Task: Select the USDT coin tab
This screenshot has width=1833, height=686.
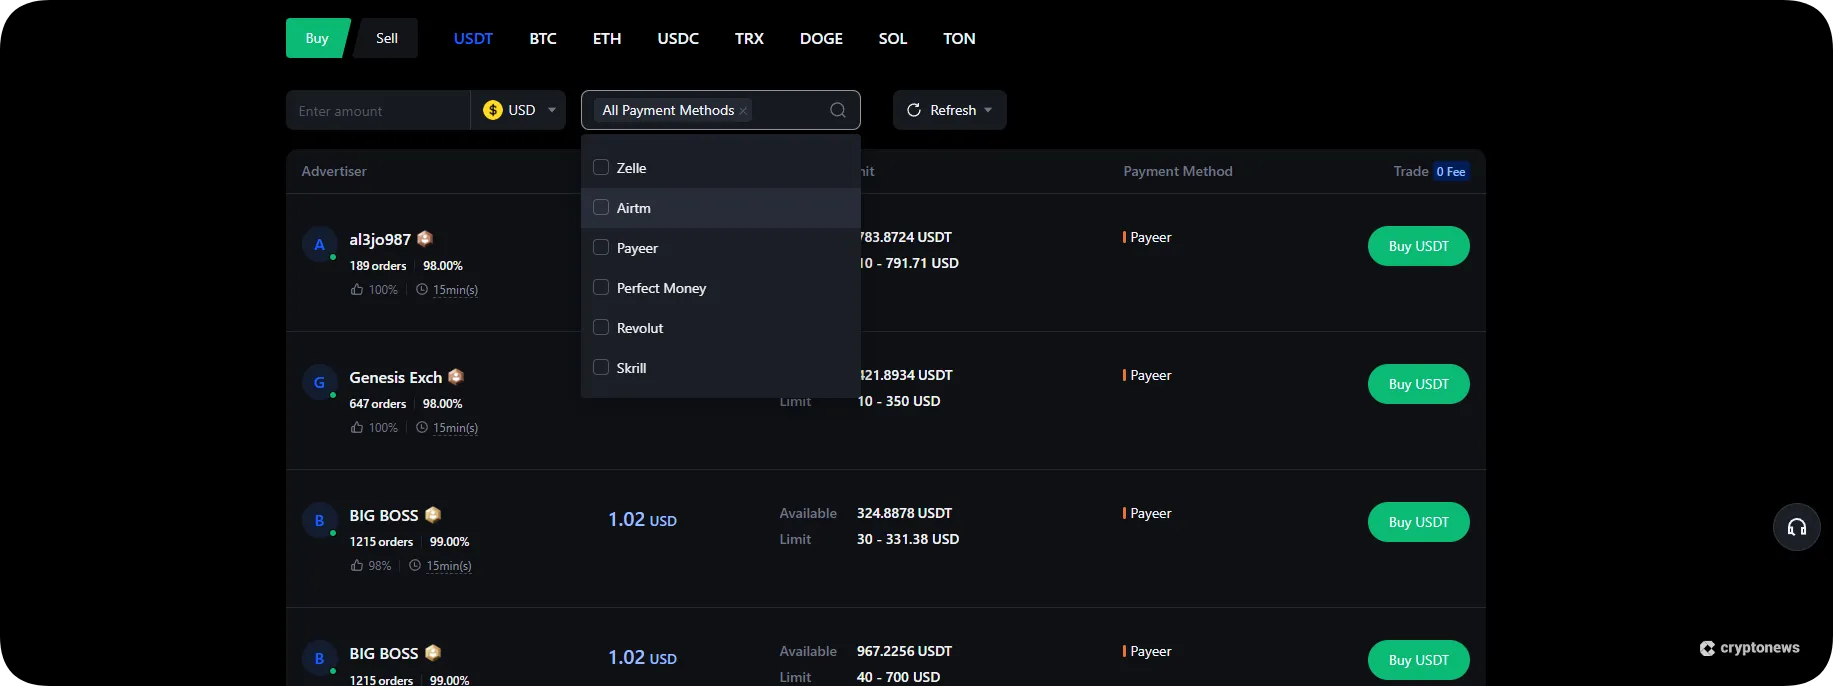Action: (x=473, y=38)
